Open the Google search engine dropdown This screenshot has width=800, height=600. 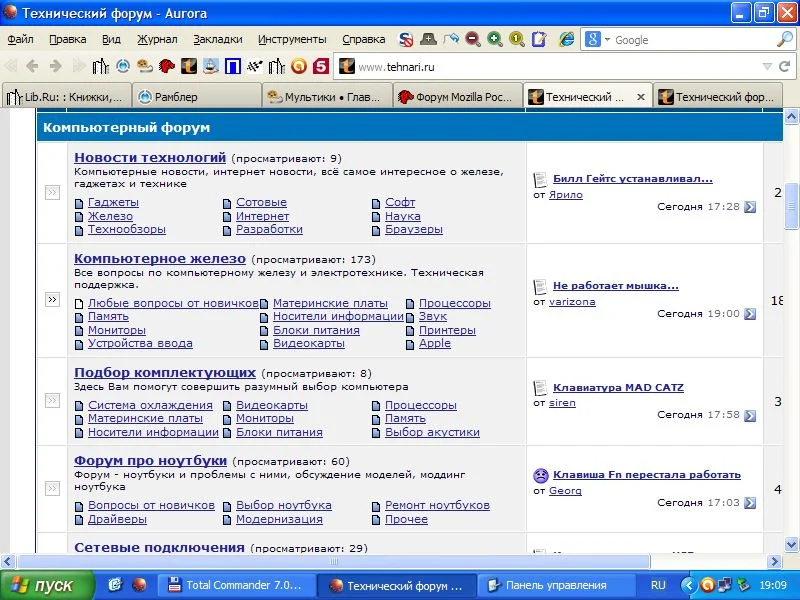[x=607, y=39]
